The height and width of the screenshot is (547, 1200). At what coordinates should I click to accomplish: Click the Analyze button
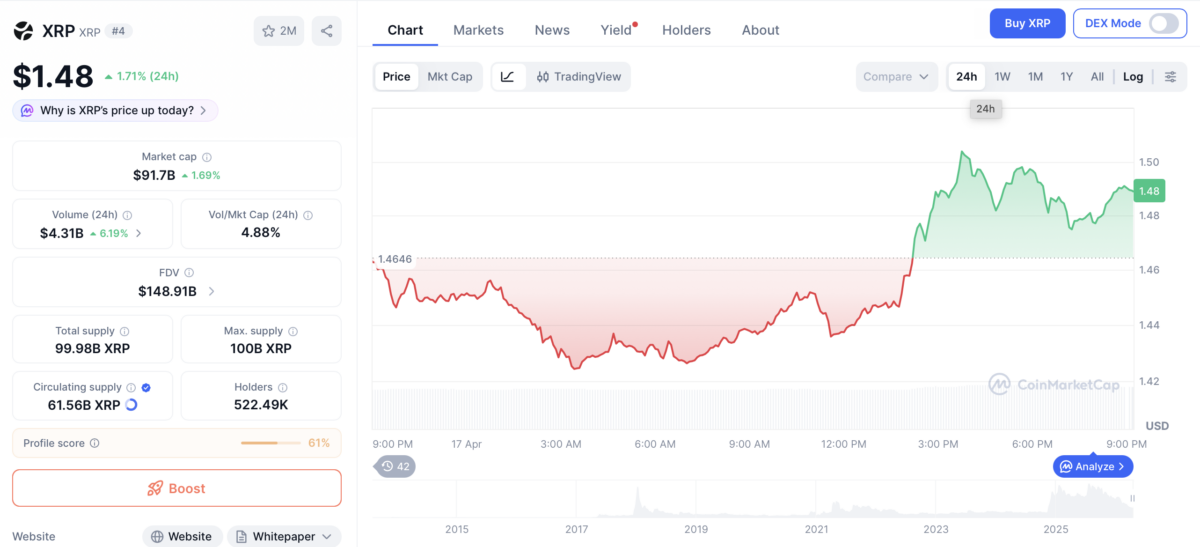1093,466
